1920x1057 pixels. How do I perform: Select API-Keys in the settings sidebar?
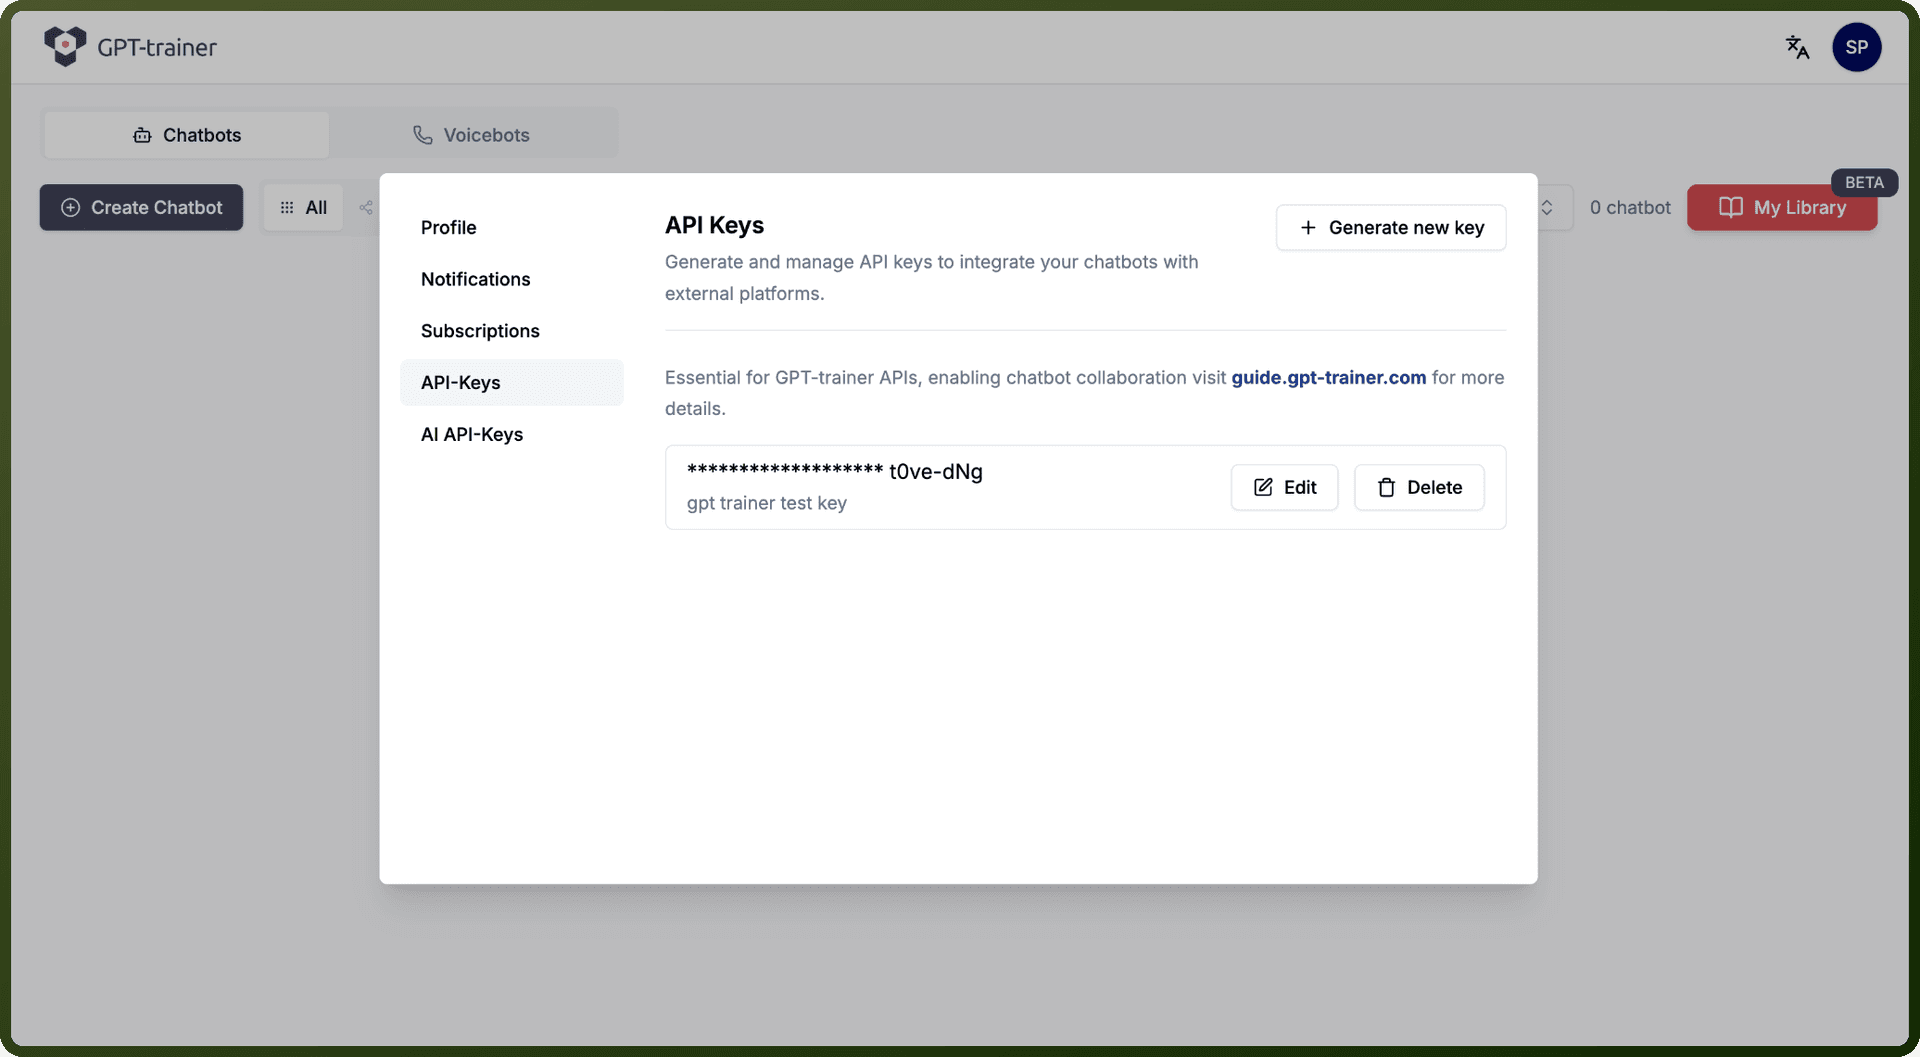click(x=511, y=382)
